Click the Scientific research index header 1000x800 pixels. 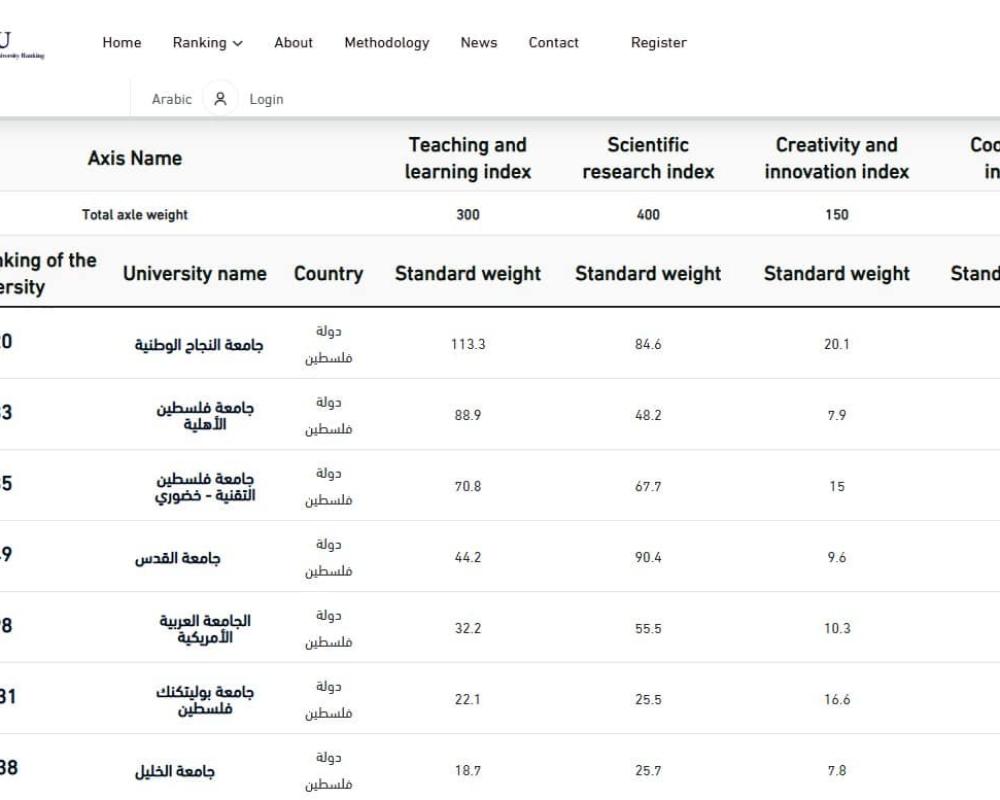tap(648, 158)
